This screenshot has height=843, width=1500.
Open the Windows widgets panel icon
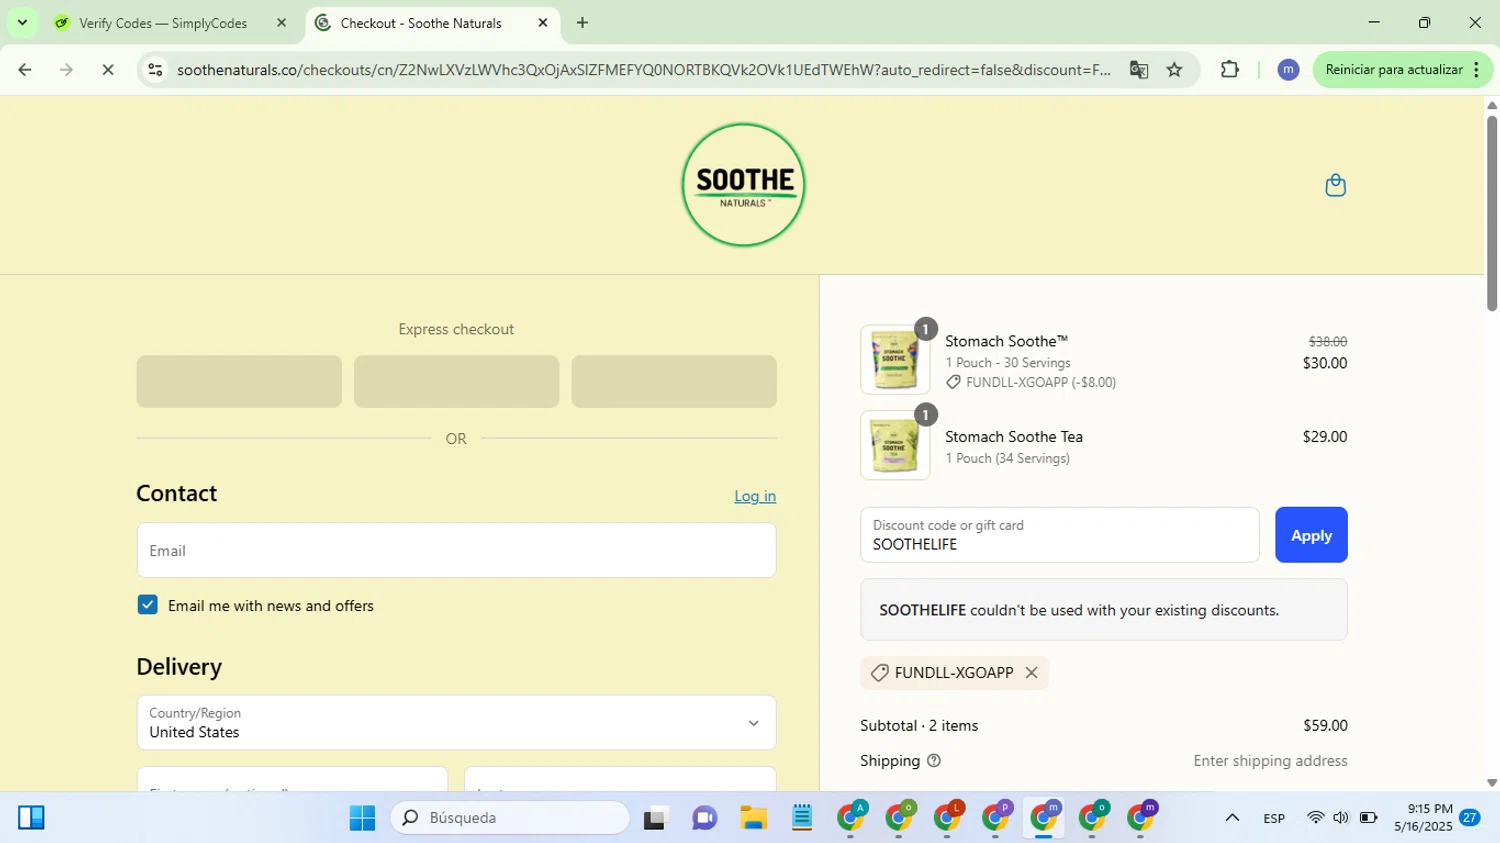pyautogui.click(x=31, y=818)
